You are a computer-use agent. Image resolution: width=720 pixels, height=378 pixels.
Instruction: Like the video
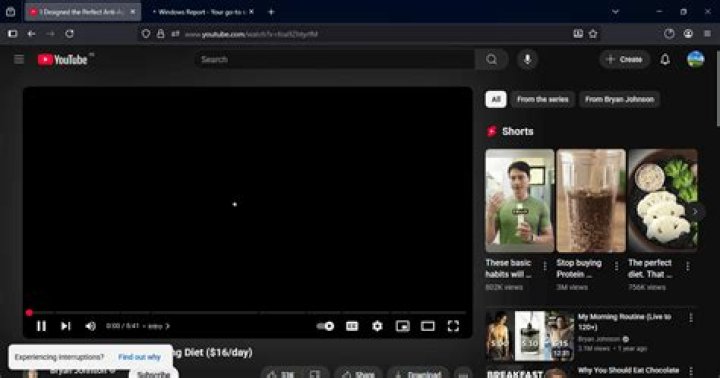pyautogui.click(x=281, y=374)
